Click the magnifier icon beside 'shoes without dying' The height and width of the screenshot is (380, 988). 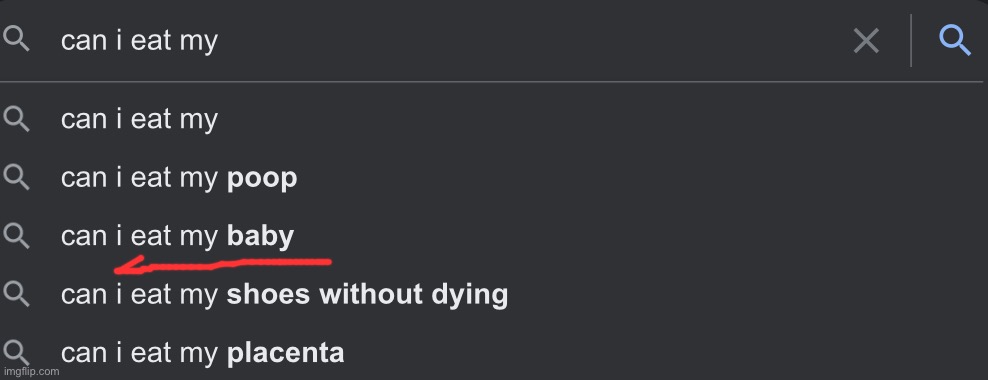pos(16,294)
